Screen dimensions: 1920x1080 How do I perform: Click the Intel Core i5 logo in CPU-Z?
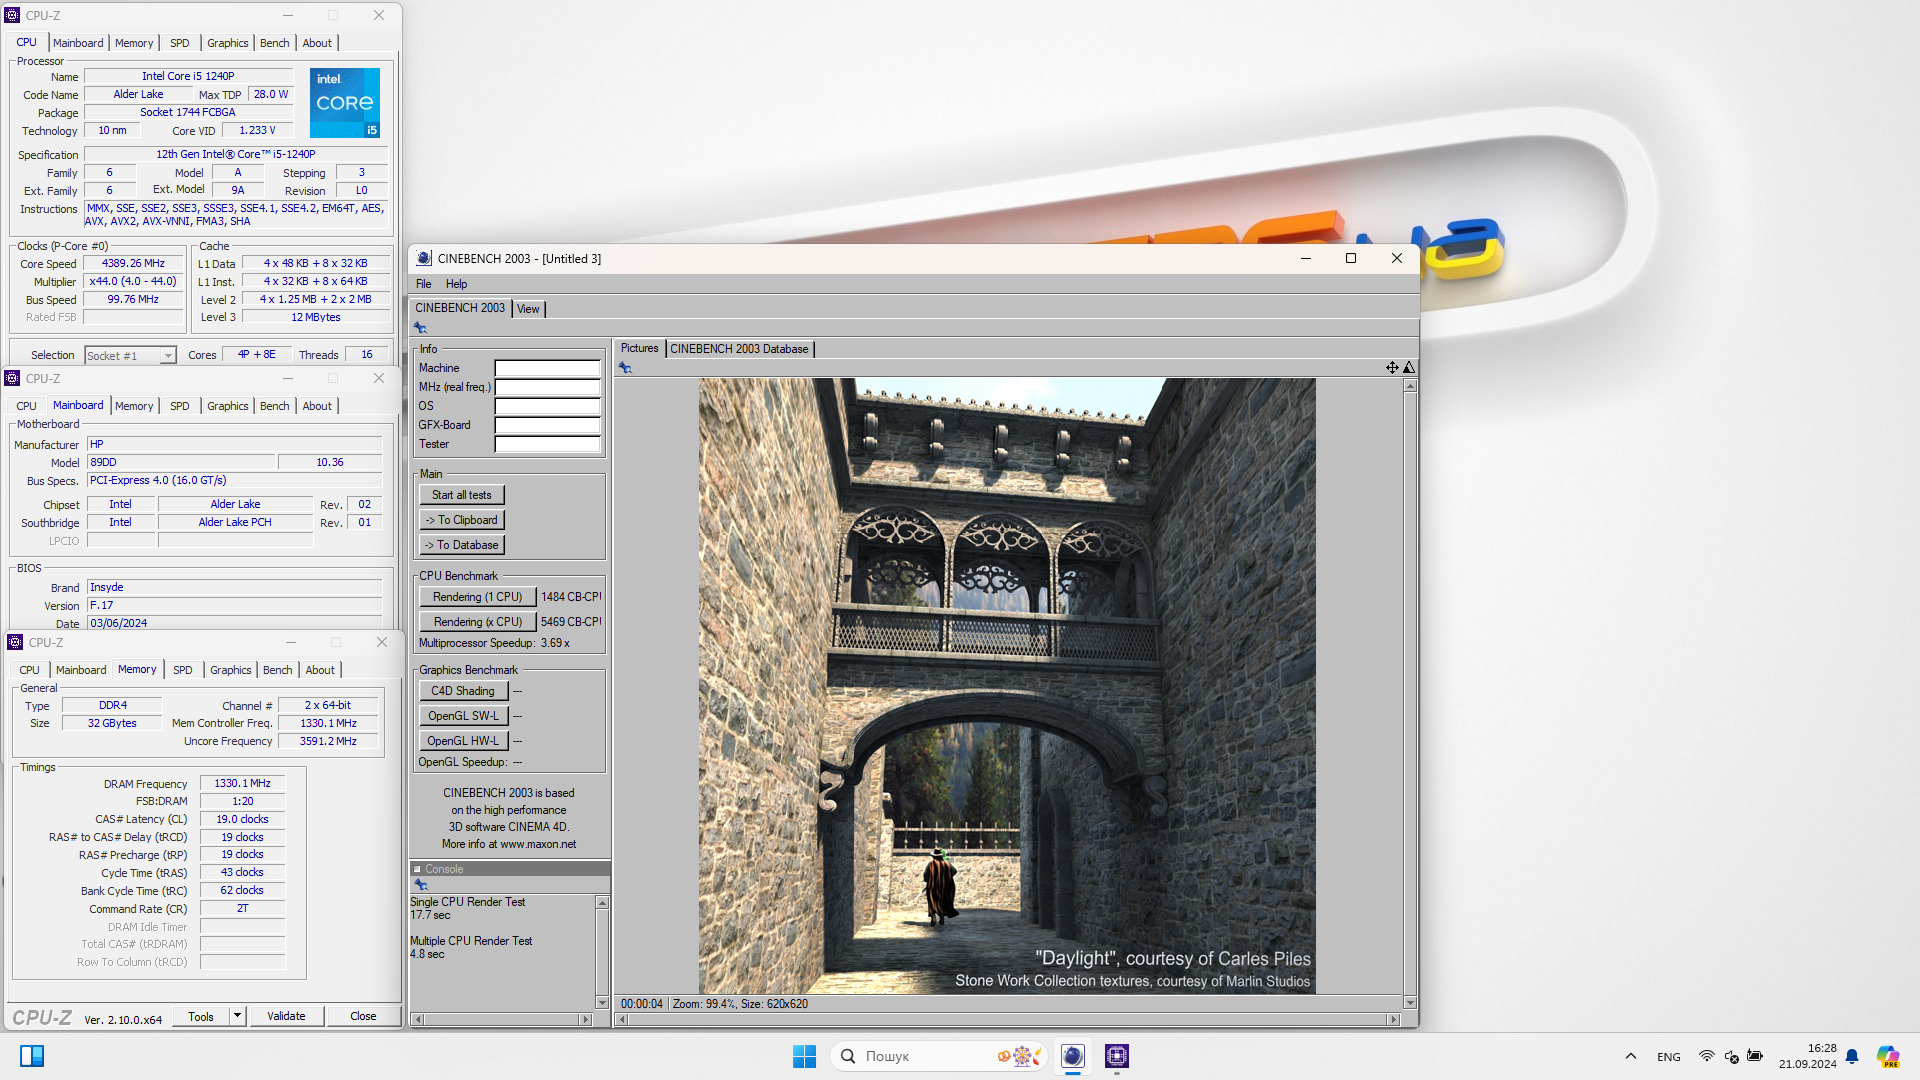[345, 103]
